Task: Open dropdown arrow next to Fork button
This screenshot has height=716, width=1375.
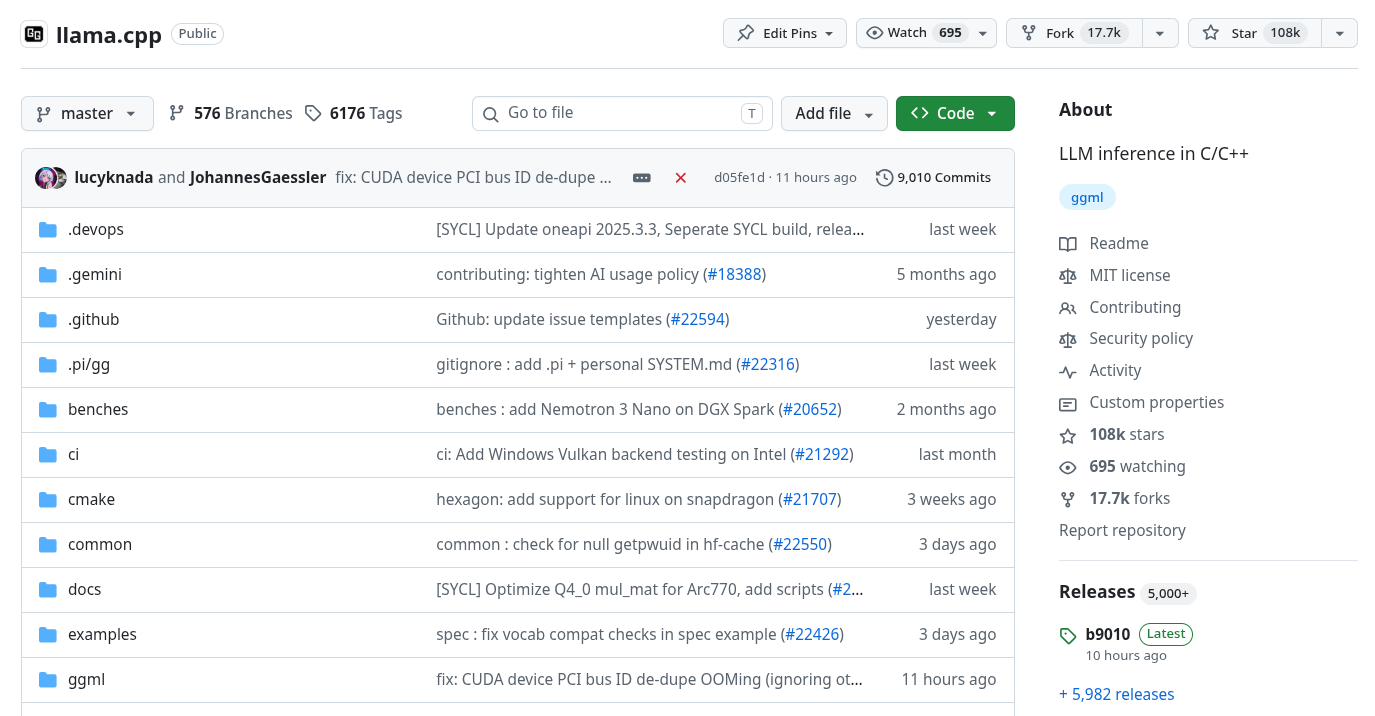Action: (x=1160, y=33)
